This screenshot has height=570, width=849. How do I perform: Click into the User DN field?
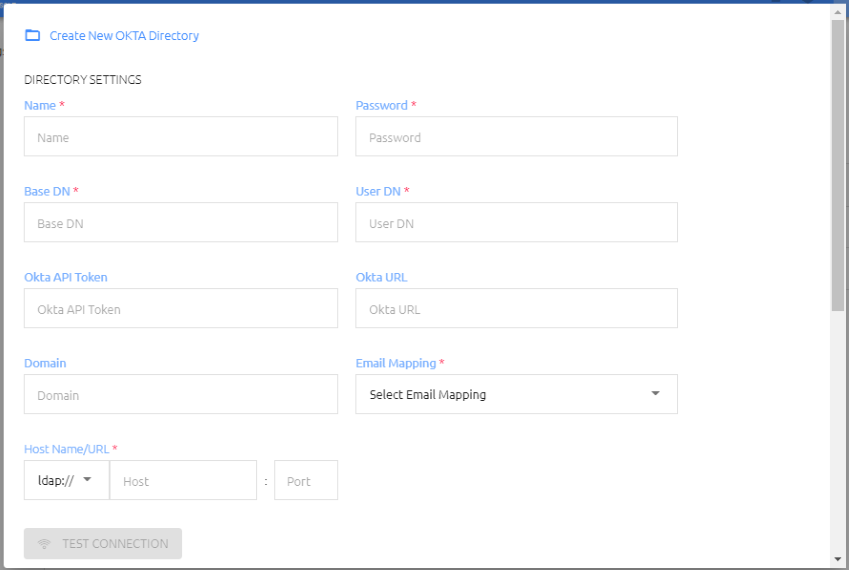point(516,222)
